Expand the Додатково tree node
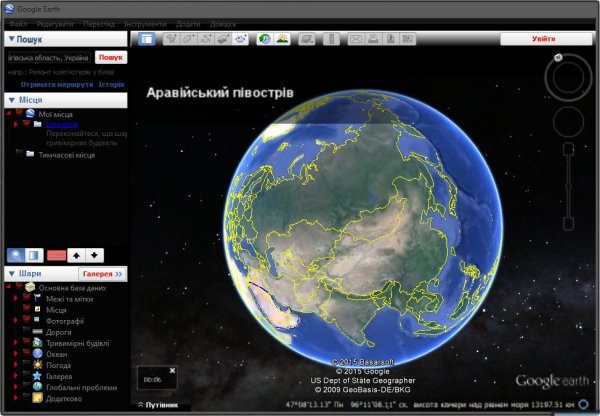The height and width of the screenshot is (416, 600). [16, 398]
